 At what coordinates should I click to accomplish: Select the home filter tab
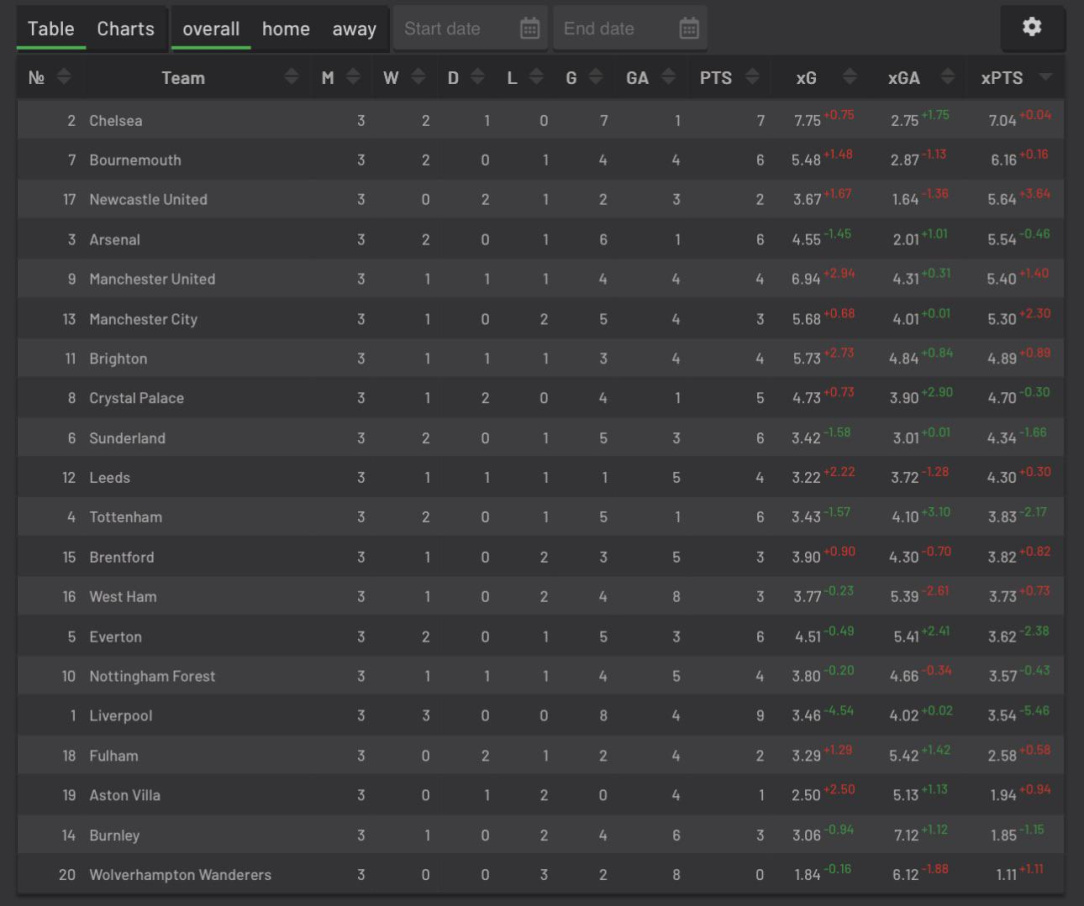tap(286, 29)
